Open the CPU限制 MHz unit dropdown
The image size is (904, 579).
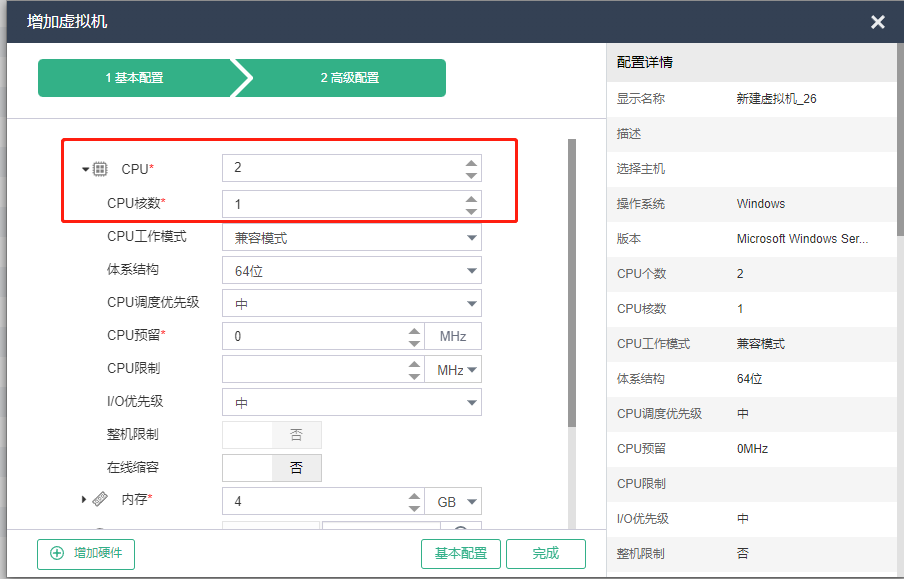click(x=453, y=370)
